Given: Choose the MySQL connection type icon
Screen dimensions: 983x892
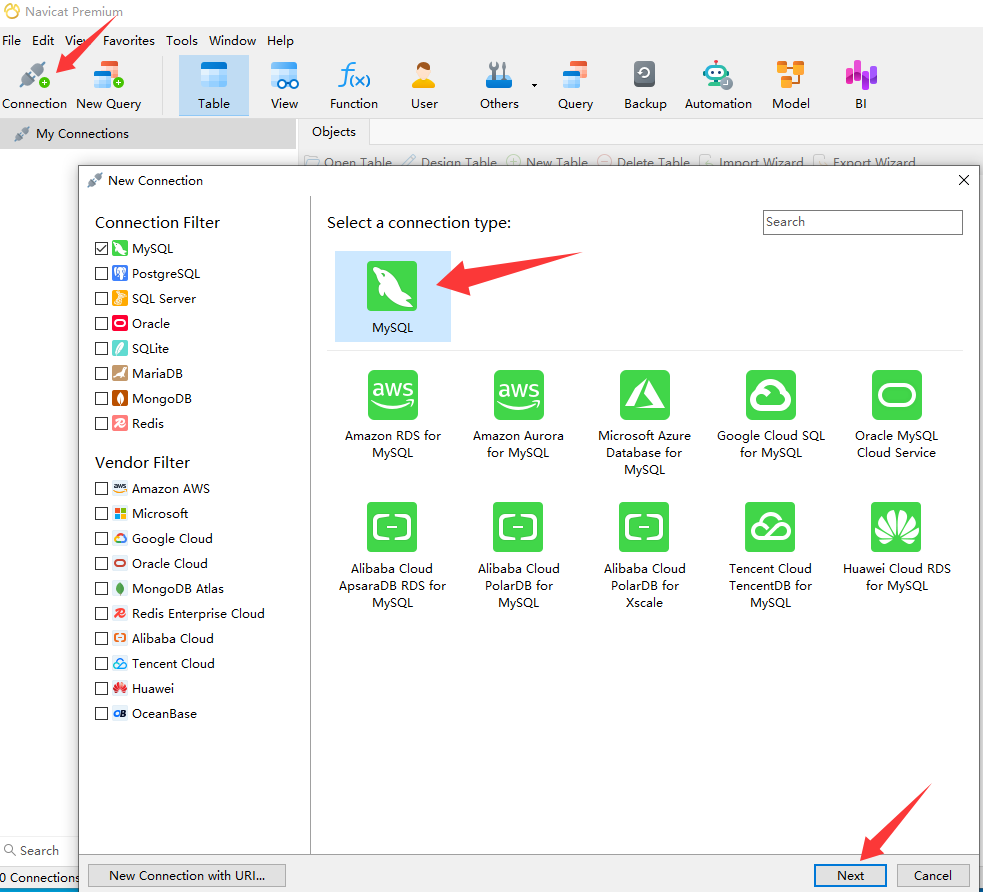Looking at the screenshot, I should click(x=392, y=296).
